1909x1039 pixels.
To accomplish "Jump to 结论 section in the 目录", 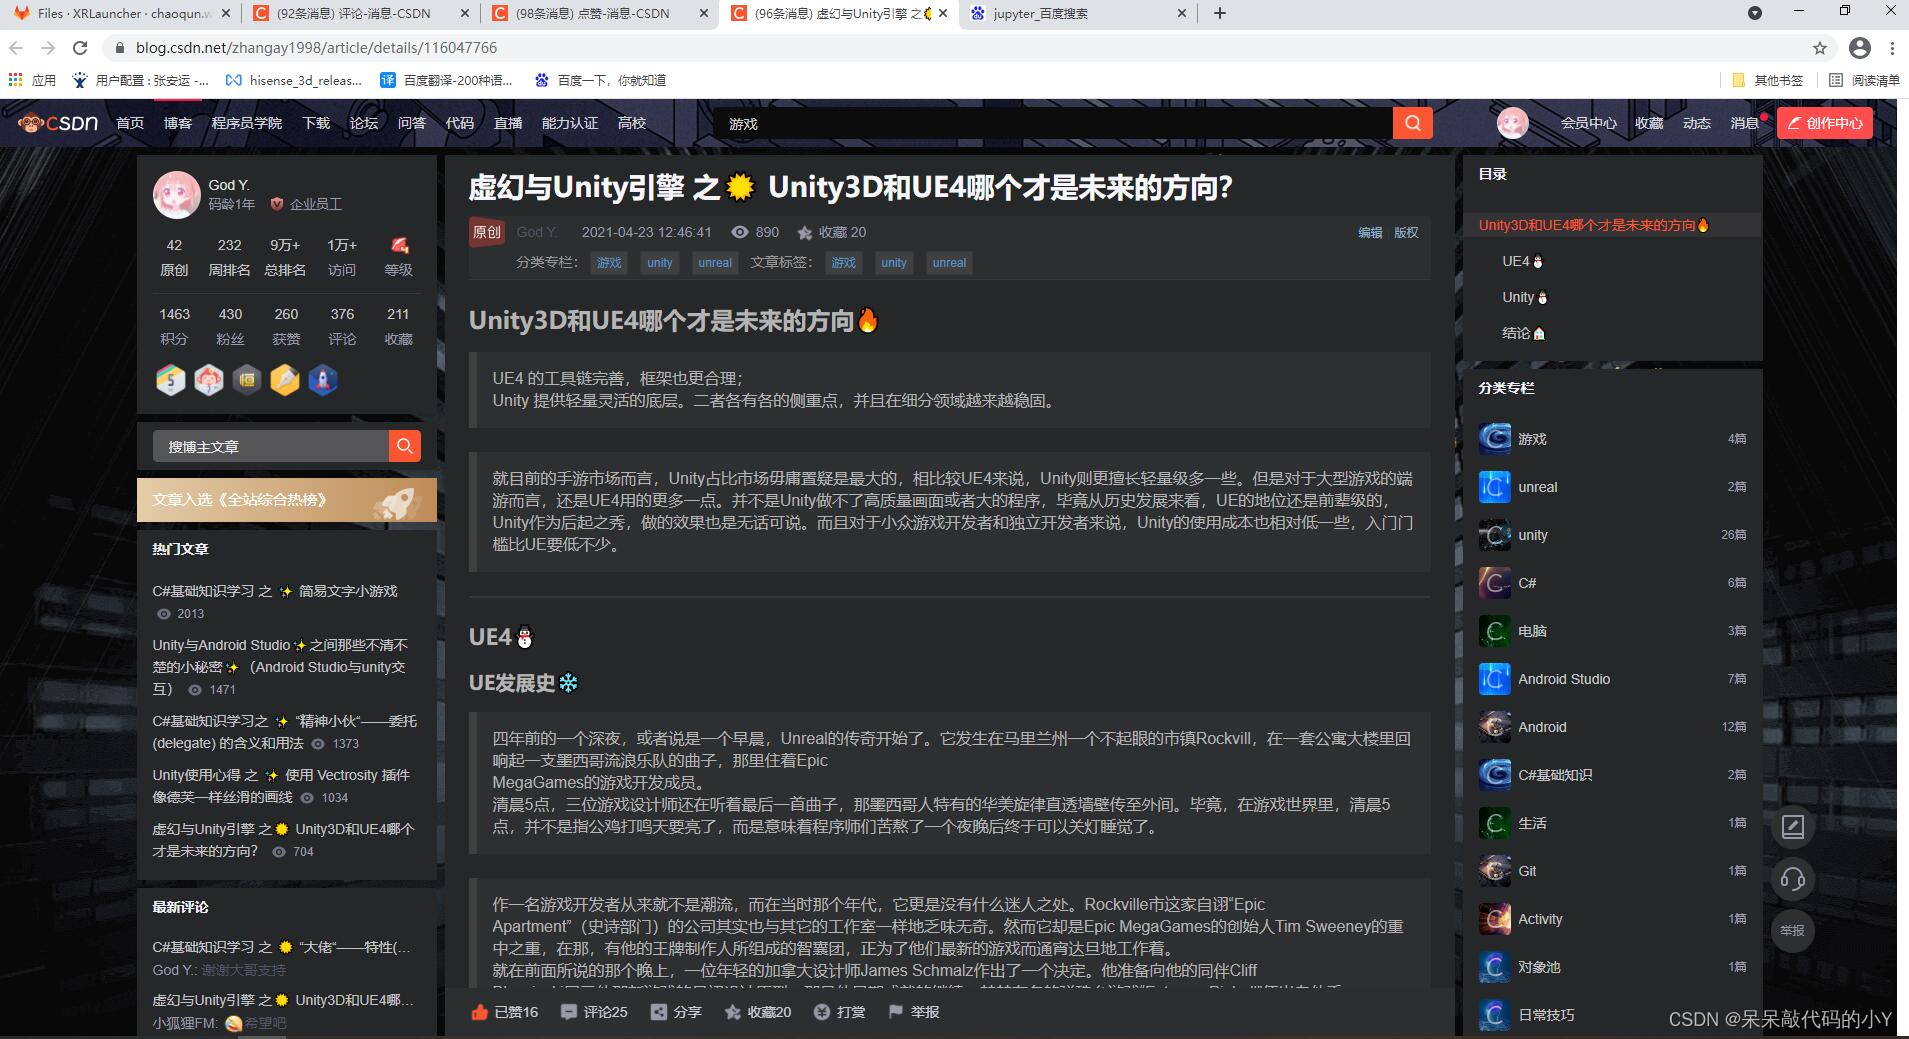I will click(1523, 333).
